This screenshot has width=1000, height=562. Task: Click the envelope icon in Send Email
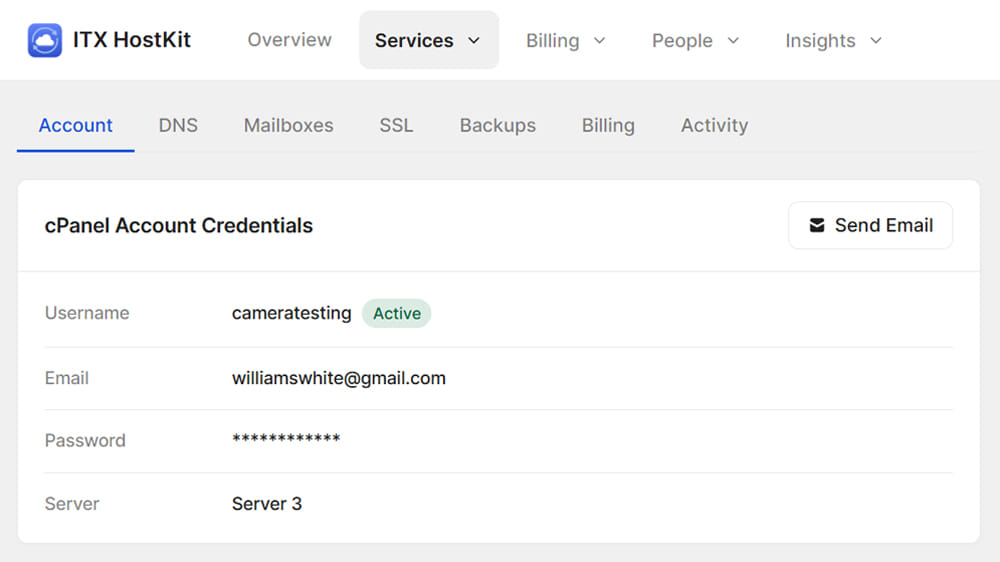(x=817, y=225)
